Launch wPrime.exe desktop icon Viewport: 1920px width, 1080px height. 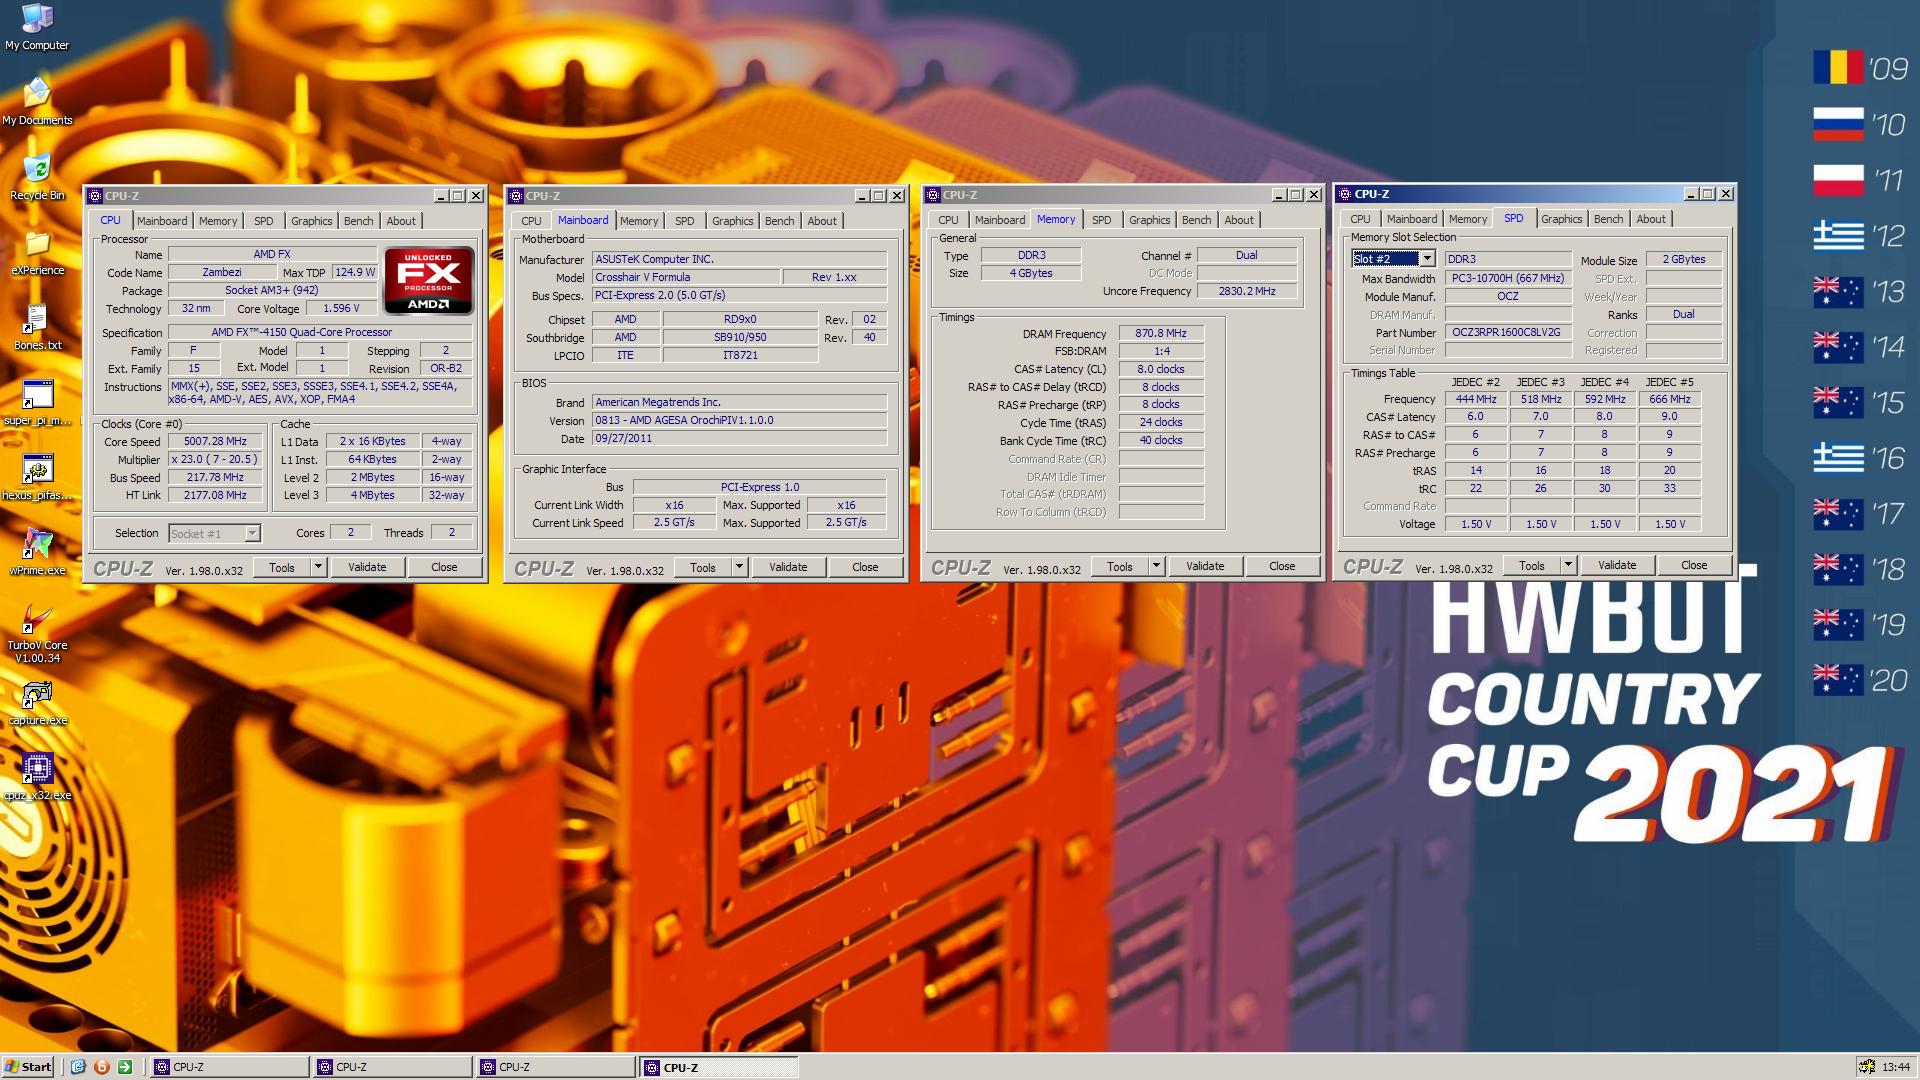37,552
